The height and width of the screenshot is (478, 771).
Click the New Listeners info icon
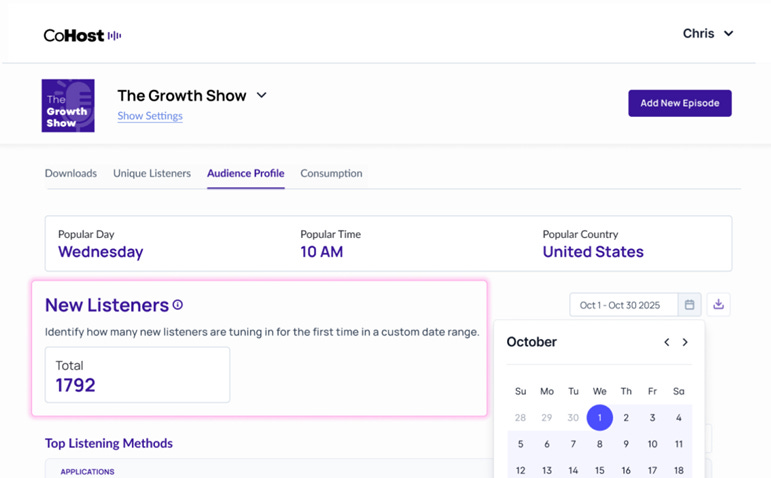click(178, 305)
